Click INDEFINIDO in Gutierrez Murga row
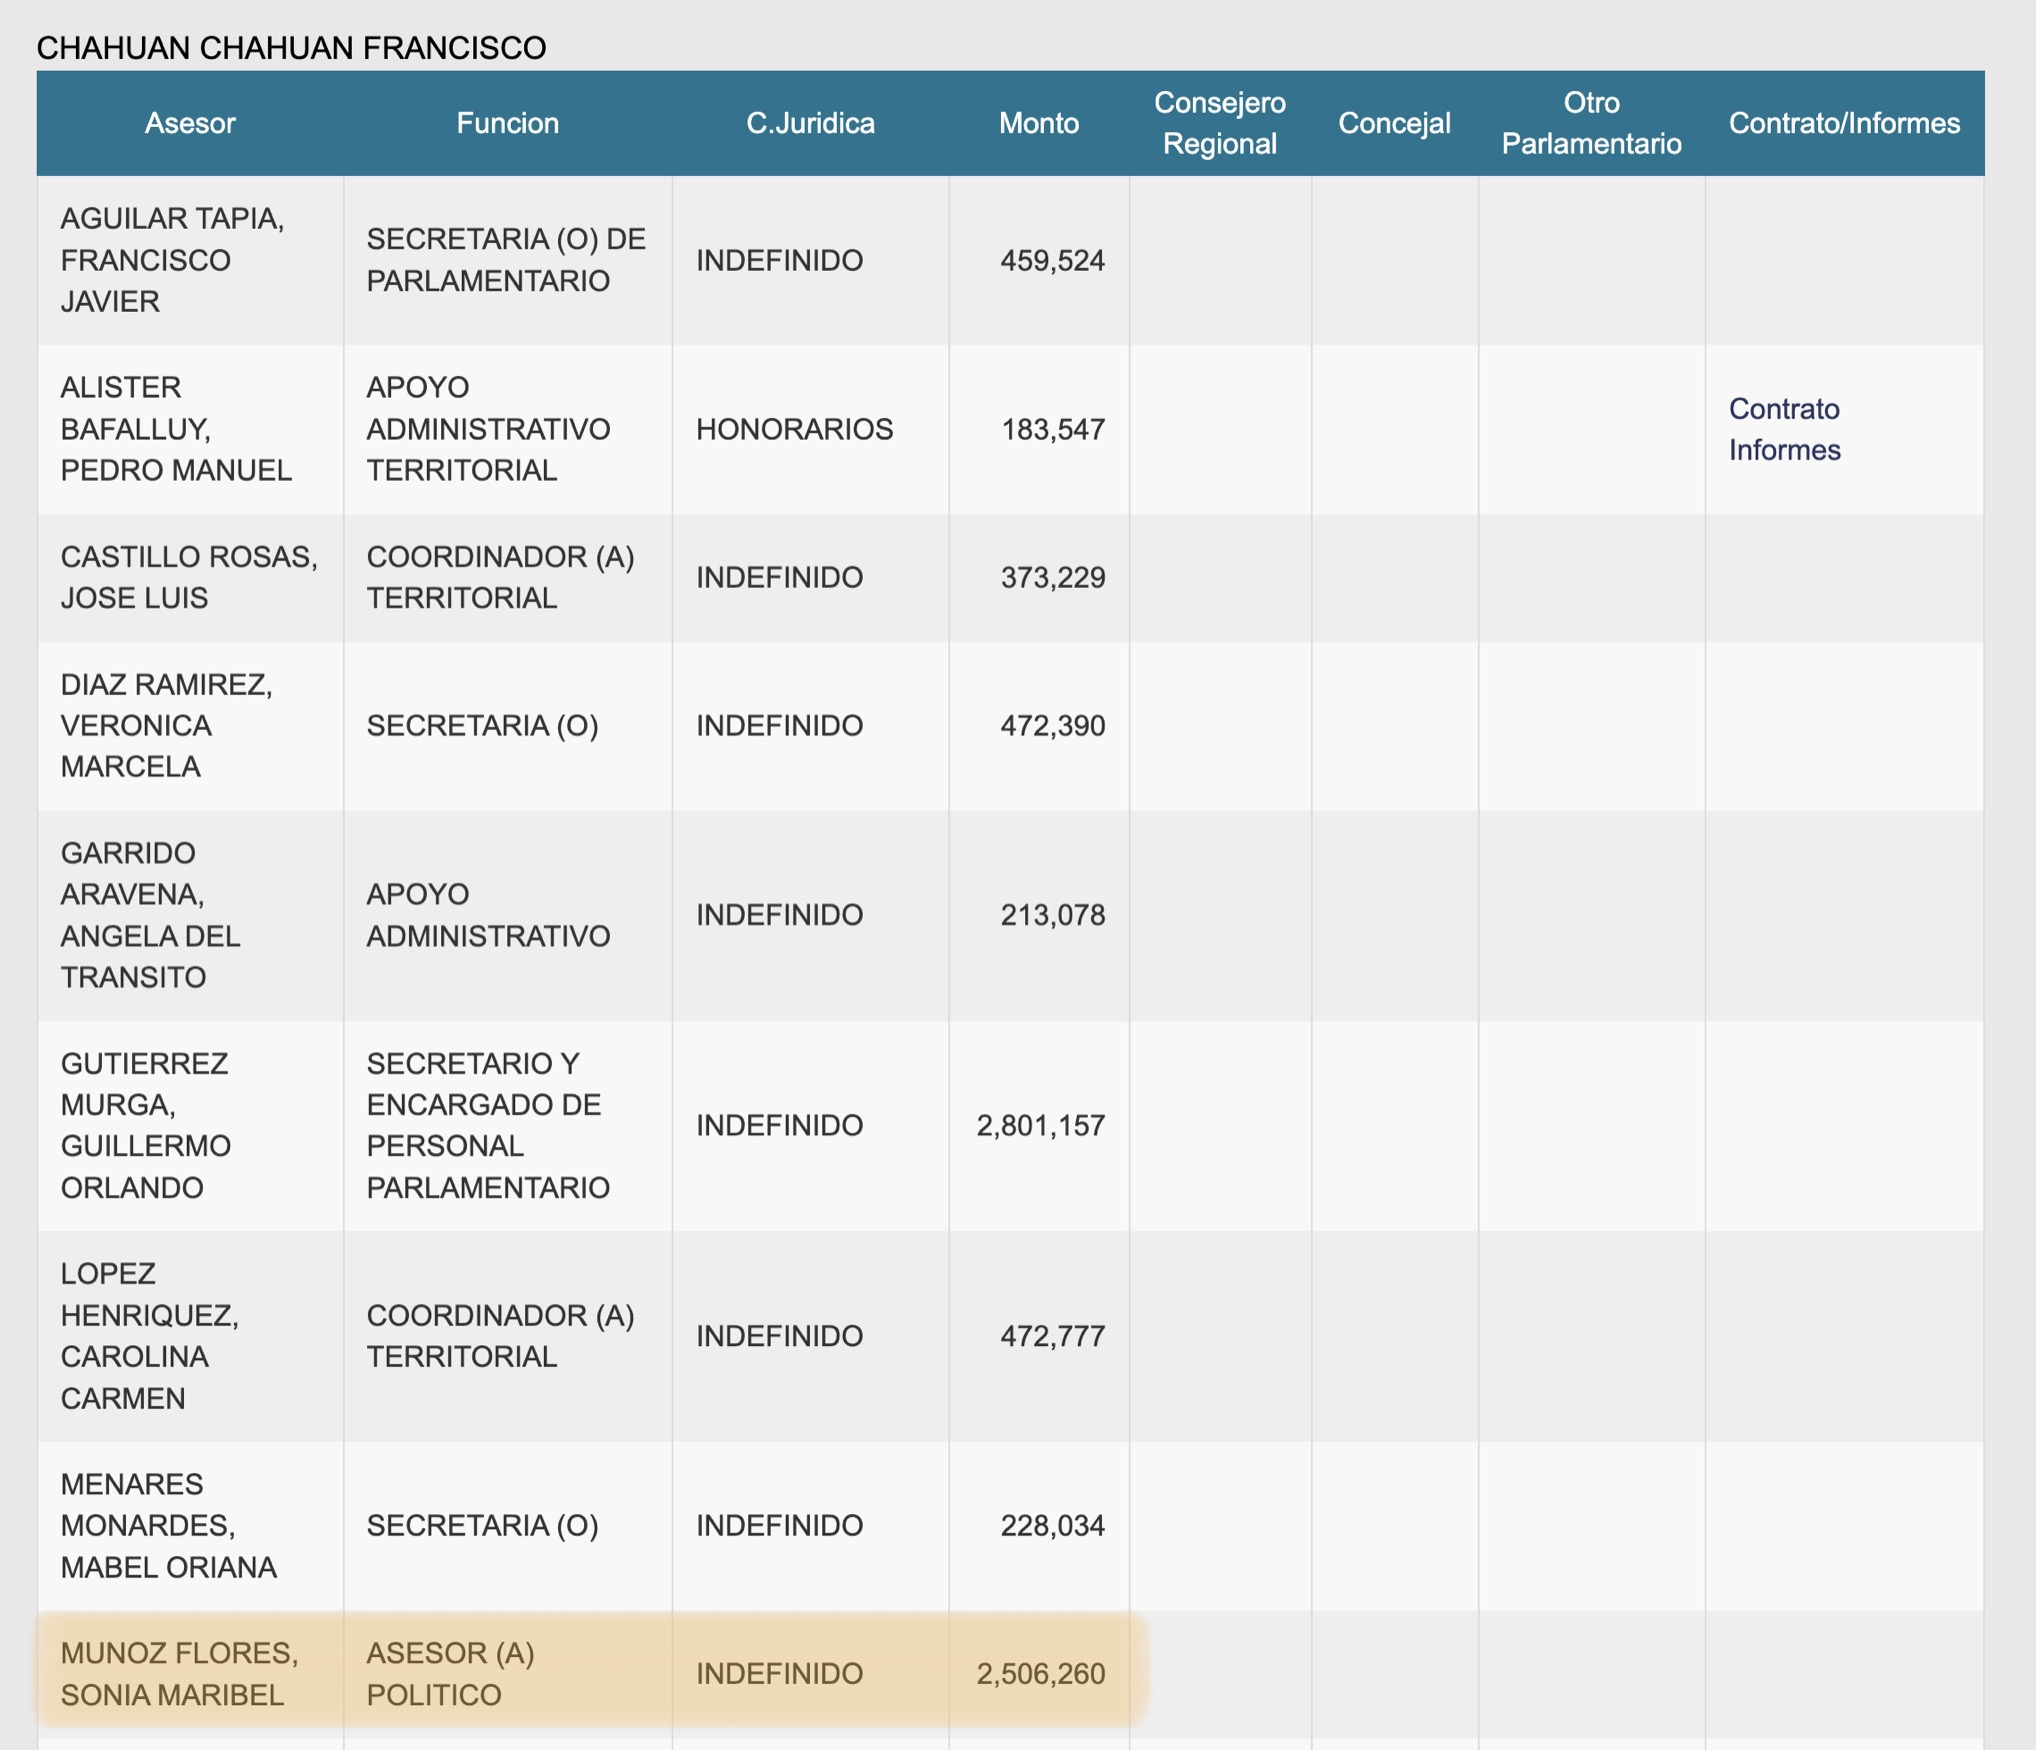This screenshot has height=1750, width=2036. point(779,1125)
